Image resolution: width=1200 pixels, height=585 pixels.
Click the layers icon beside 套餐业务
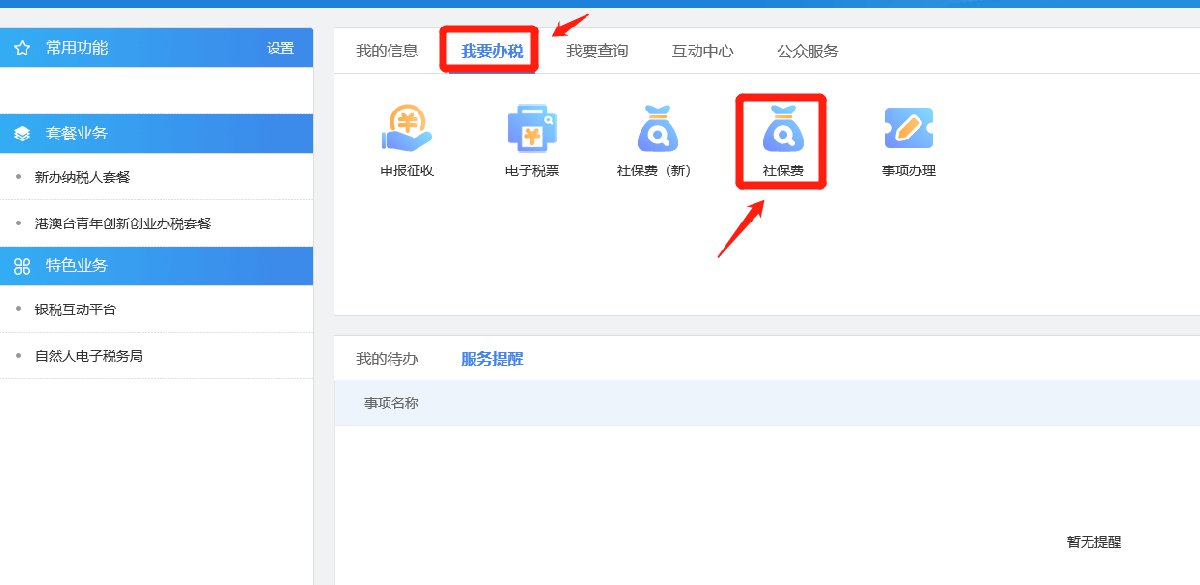pos(21,133)
